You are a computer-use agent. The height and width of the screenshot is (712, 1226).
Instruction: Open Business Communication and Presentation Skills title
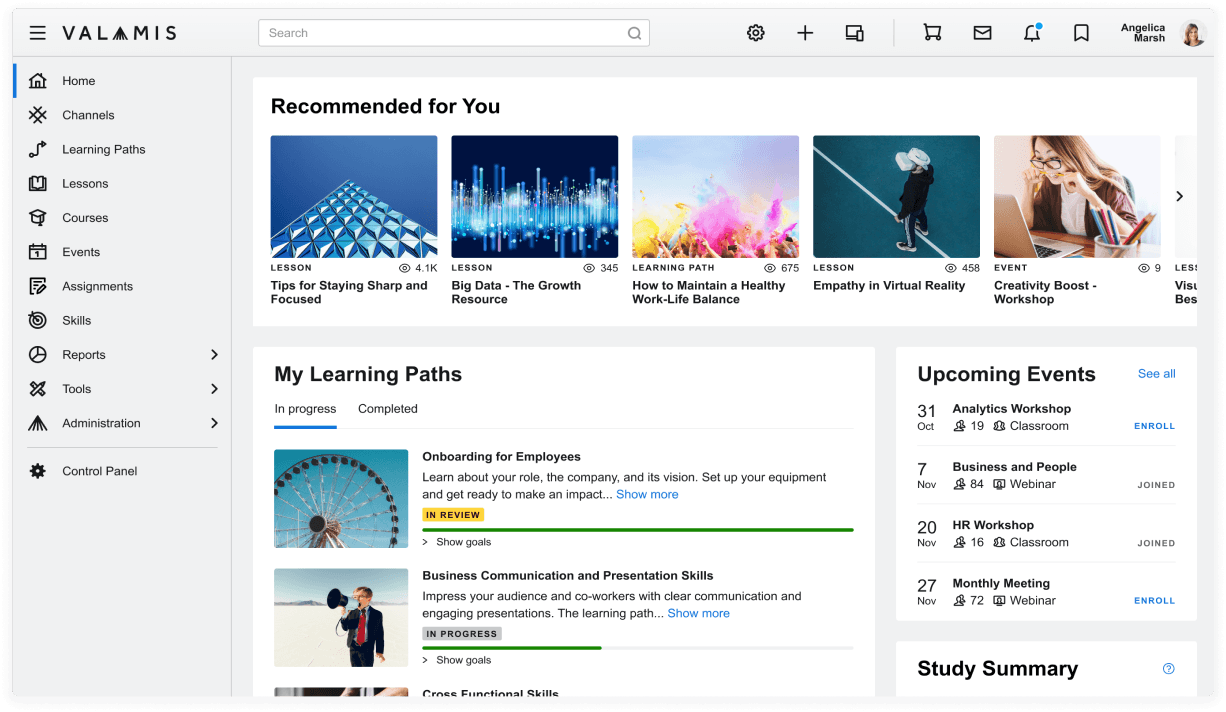click(x=568, y=576)
